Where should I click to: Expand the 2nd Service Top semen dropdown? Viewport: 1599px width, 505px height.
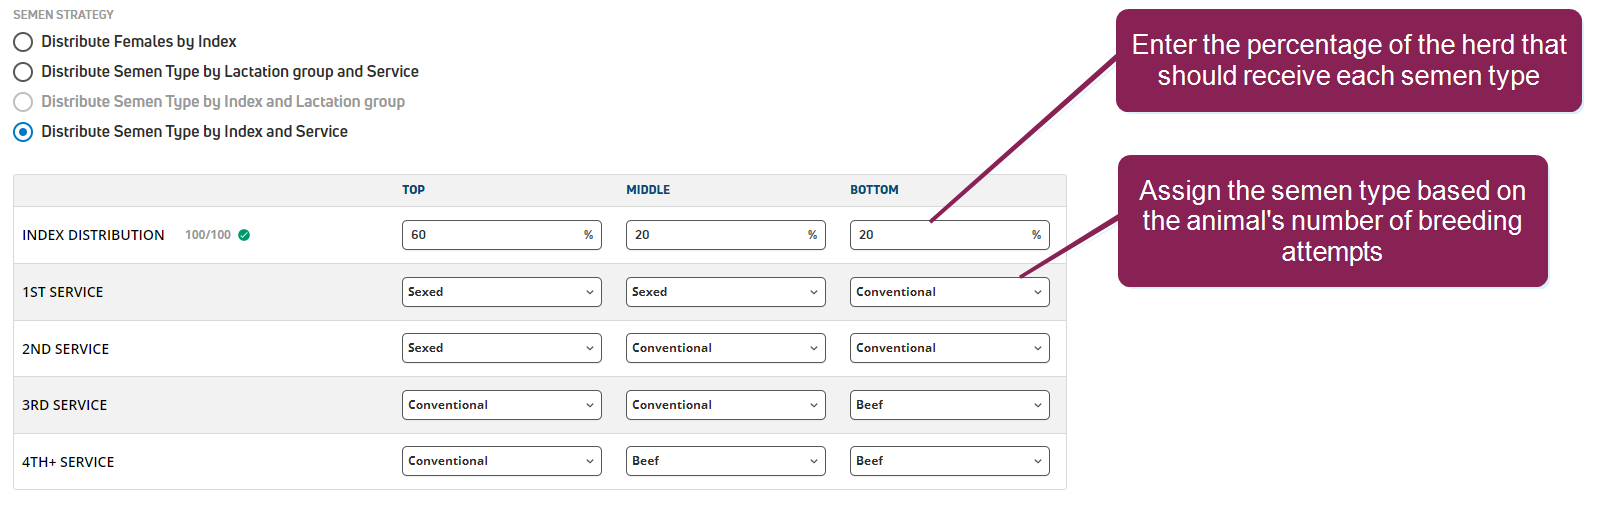coord(501,348)
